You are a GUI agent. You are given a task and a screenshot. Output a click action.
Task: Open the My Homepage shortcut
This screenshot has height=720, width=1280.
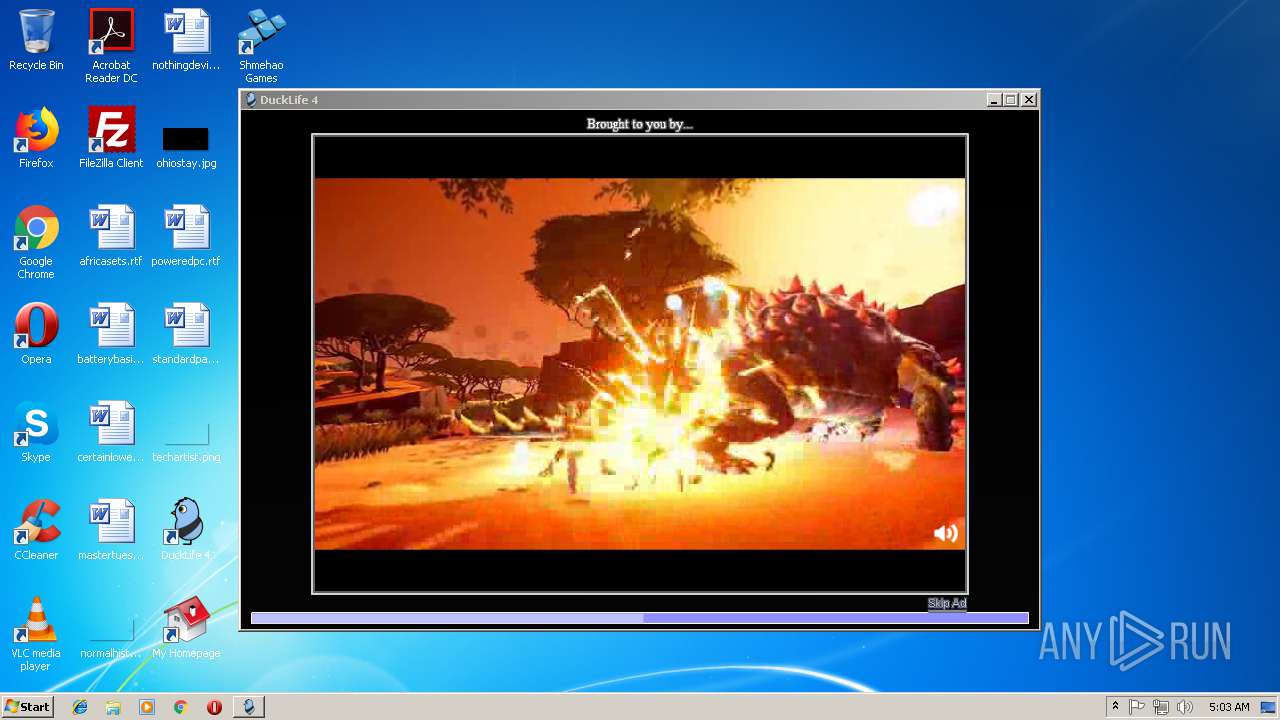[x=186, y=629]
